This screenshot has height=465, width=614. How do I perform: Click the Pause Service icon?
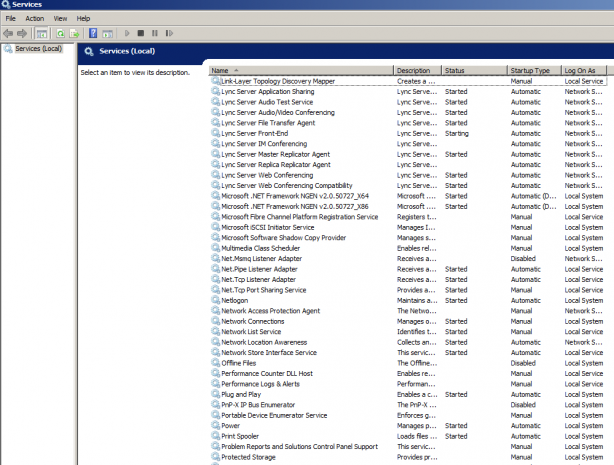155,33
